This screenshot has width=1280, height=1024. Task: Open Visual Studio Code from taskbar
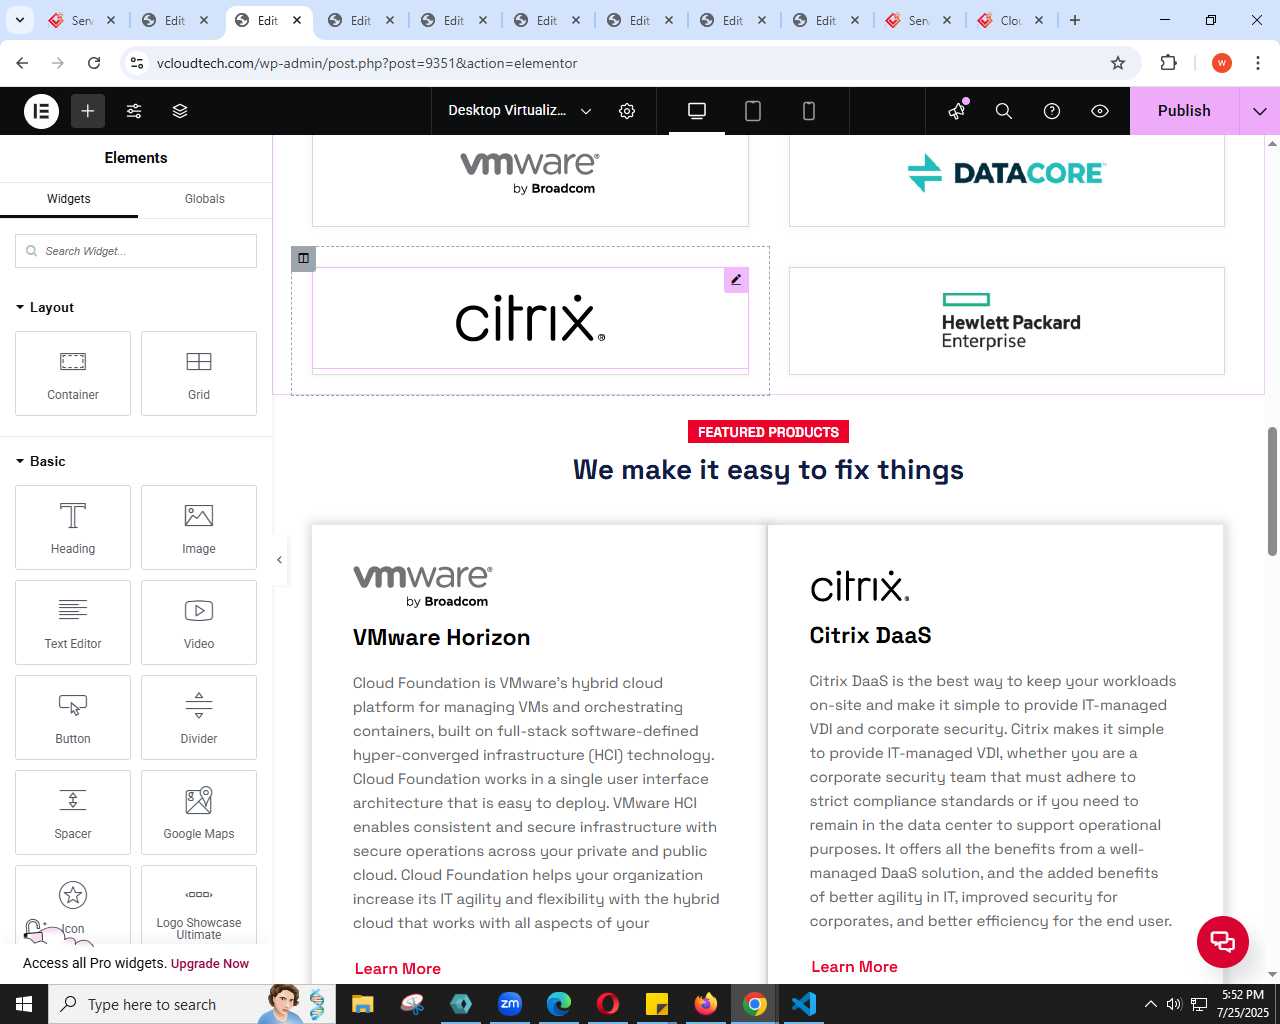click(x=804, y=1004)
